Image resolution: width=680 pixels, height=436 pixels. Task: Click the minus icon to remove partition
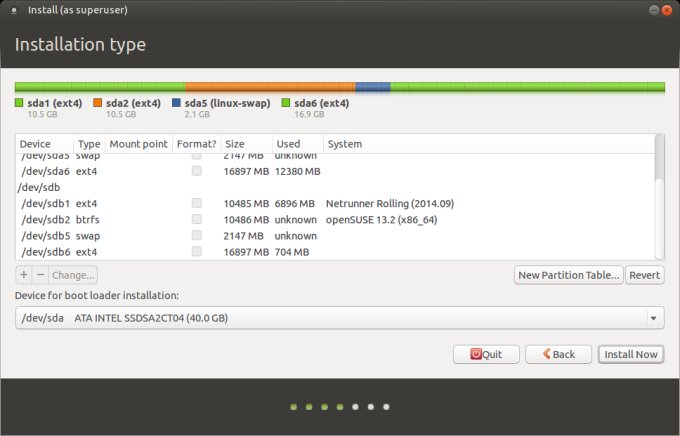click(40, 275)
